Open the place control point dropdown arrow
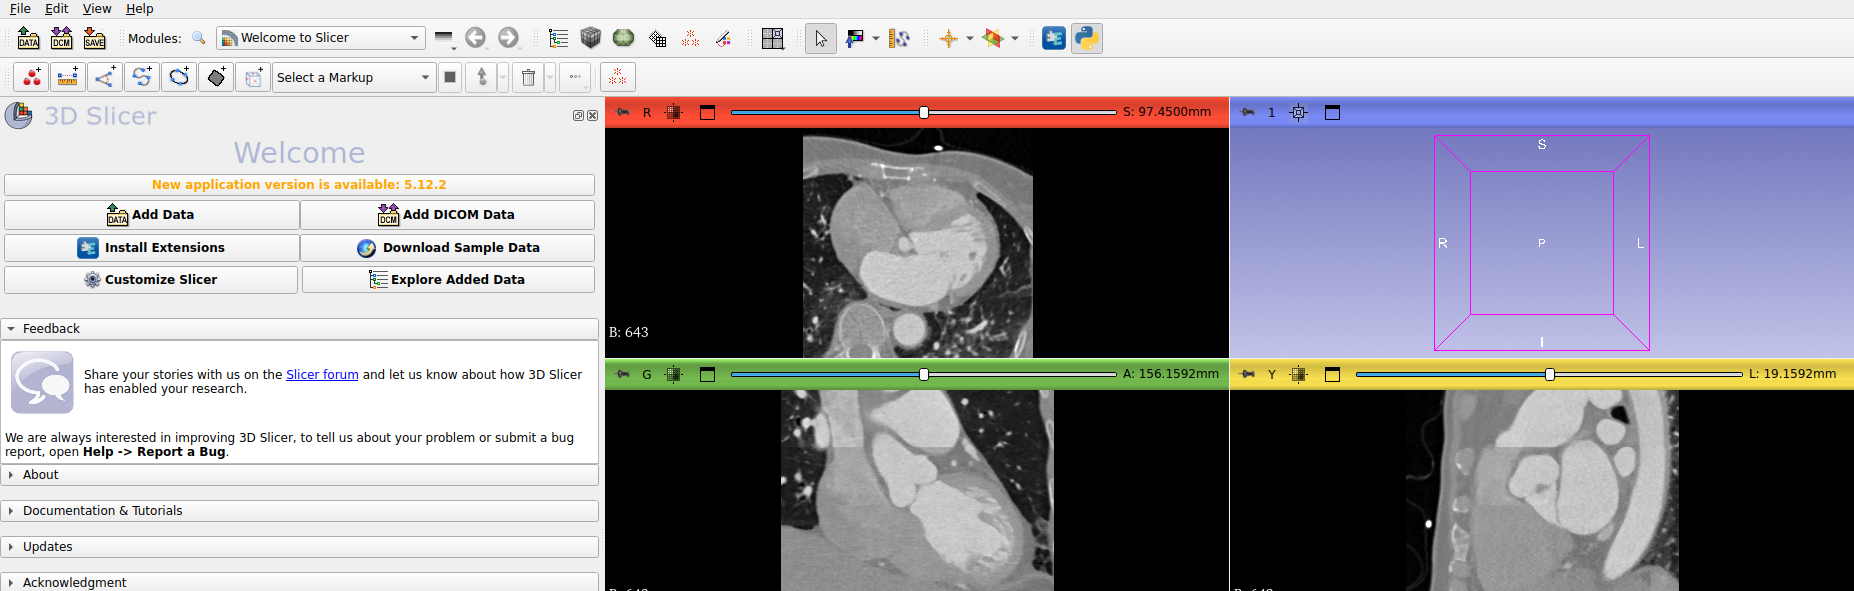Screen dimensions: 1854x591 [503, 77]
